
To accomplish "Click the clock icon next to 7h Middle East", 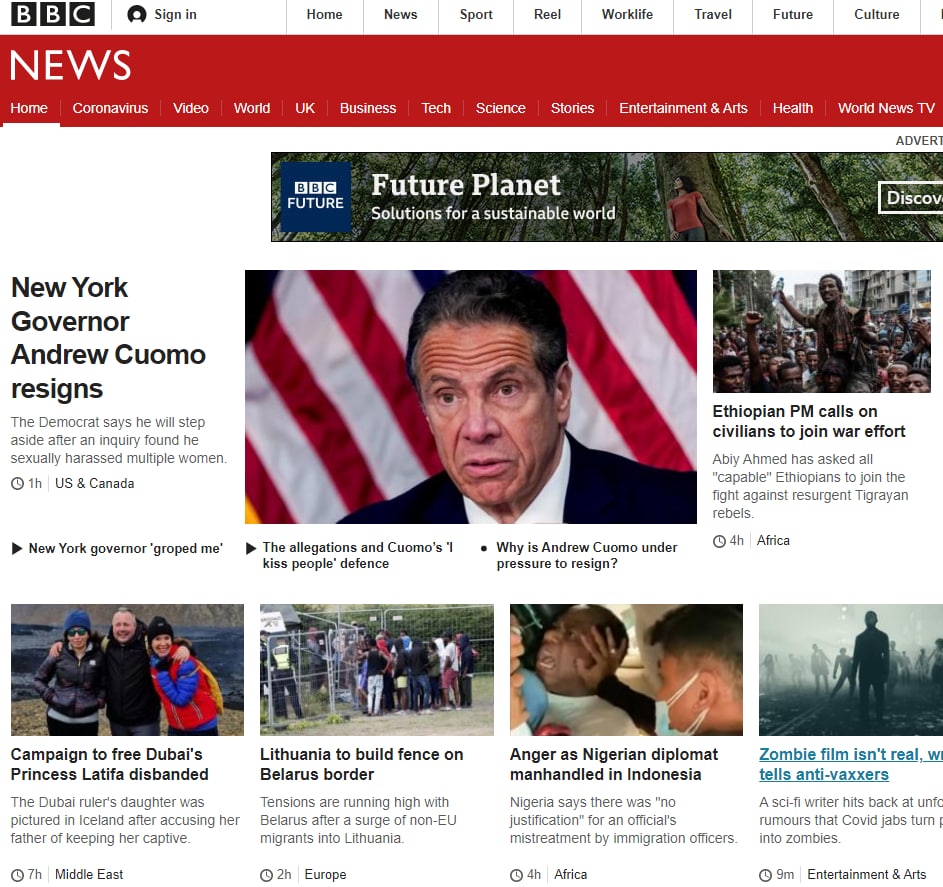I will click(x=17, y=875).
